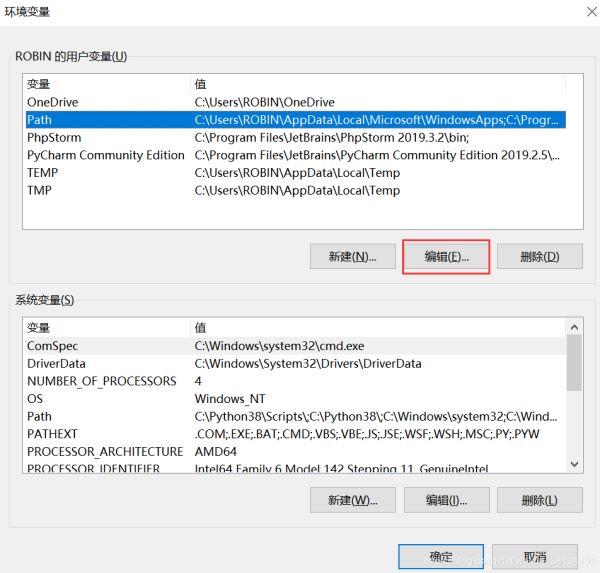Click system list scroll down arrow
Screen dimensions: 600x573
(x=574, y=464)
